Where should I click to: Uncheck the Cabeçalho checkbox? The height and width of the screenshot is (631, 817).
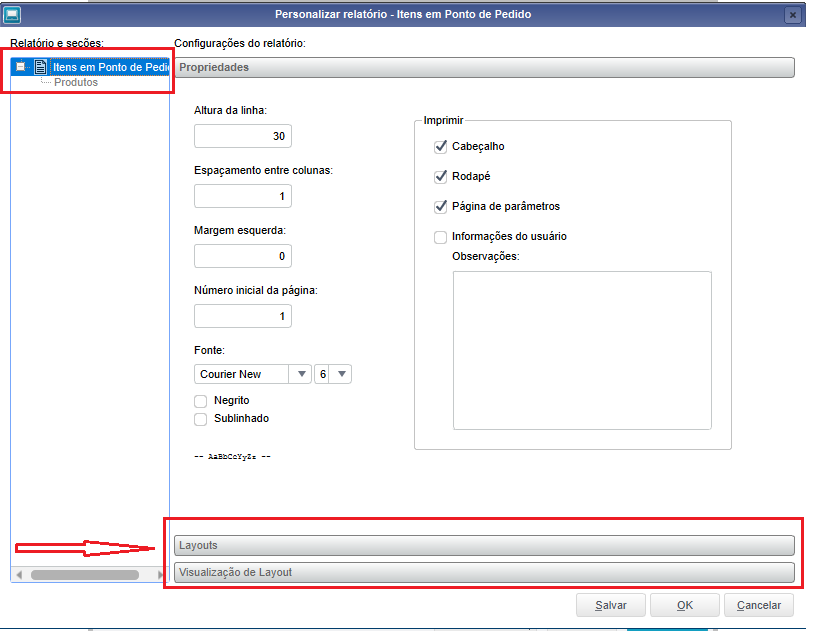click(x=440, y=146)
